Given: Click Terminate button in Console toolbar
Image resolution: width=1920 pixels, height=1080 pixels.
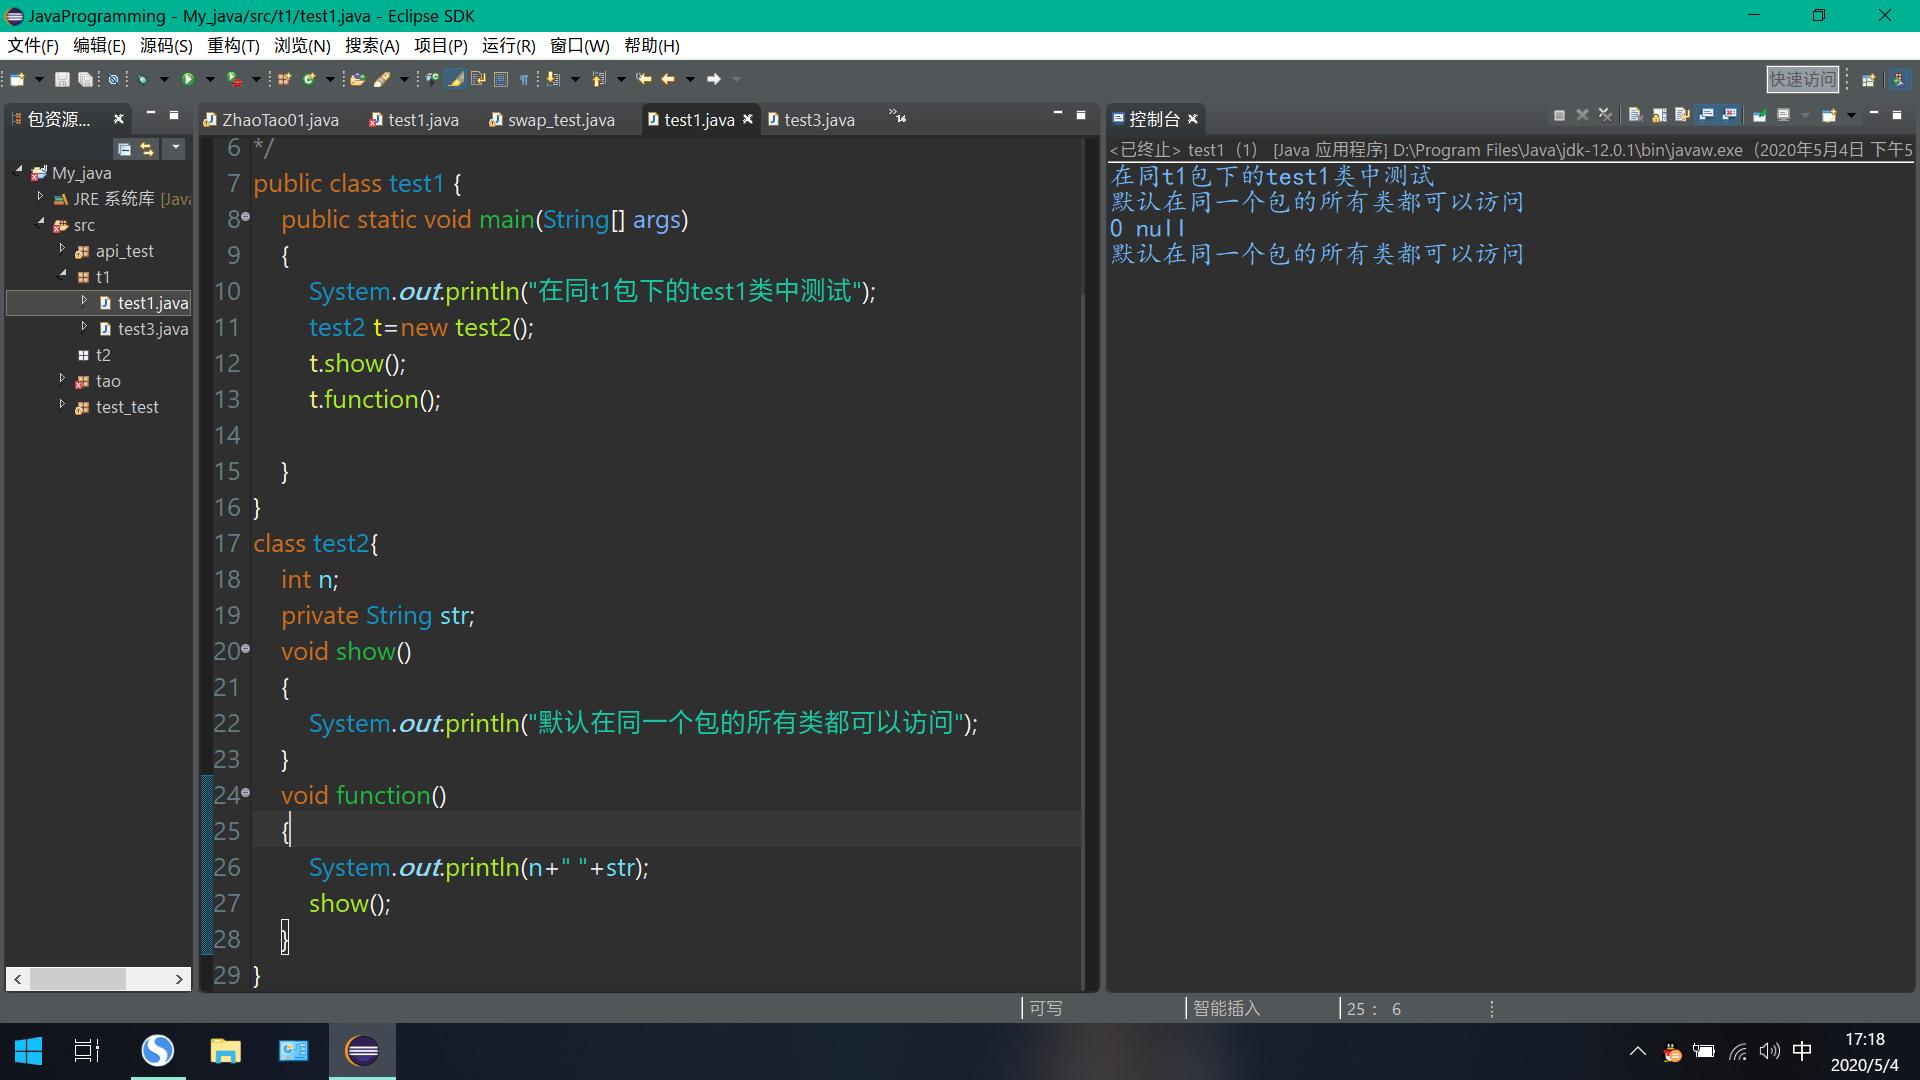Looking at the screenshot, I should pyautogui.click(x=1559, y=115).
